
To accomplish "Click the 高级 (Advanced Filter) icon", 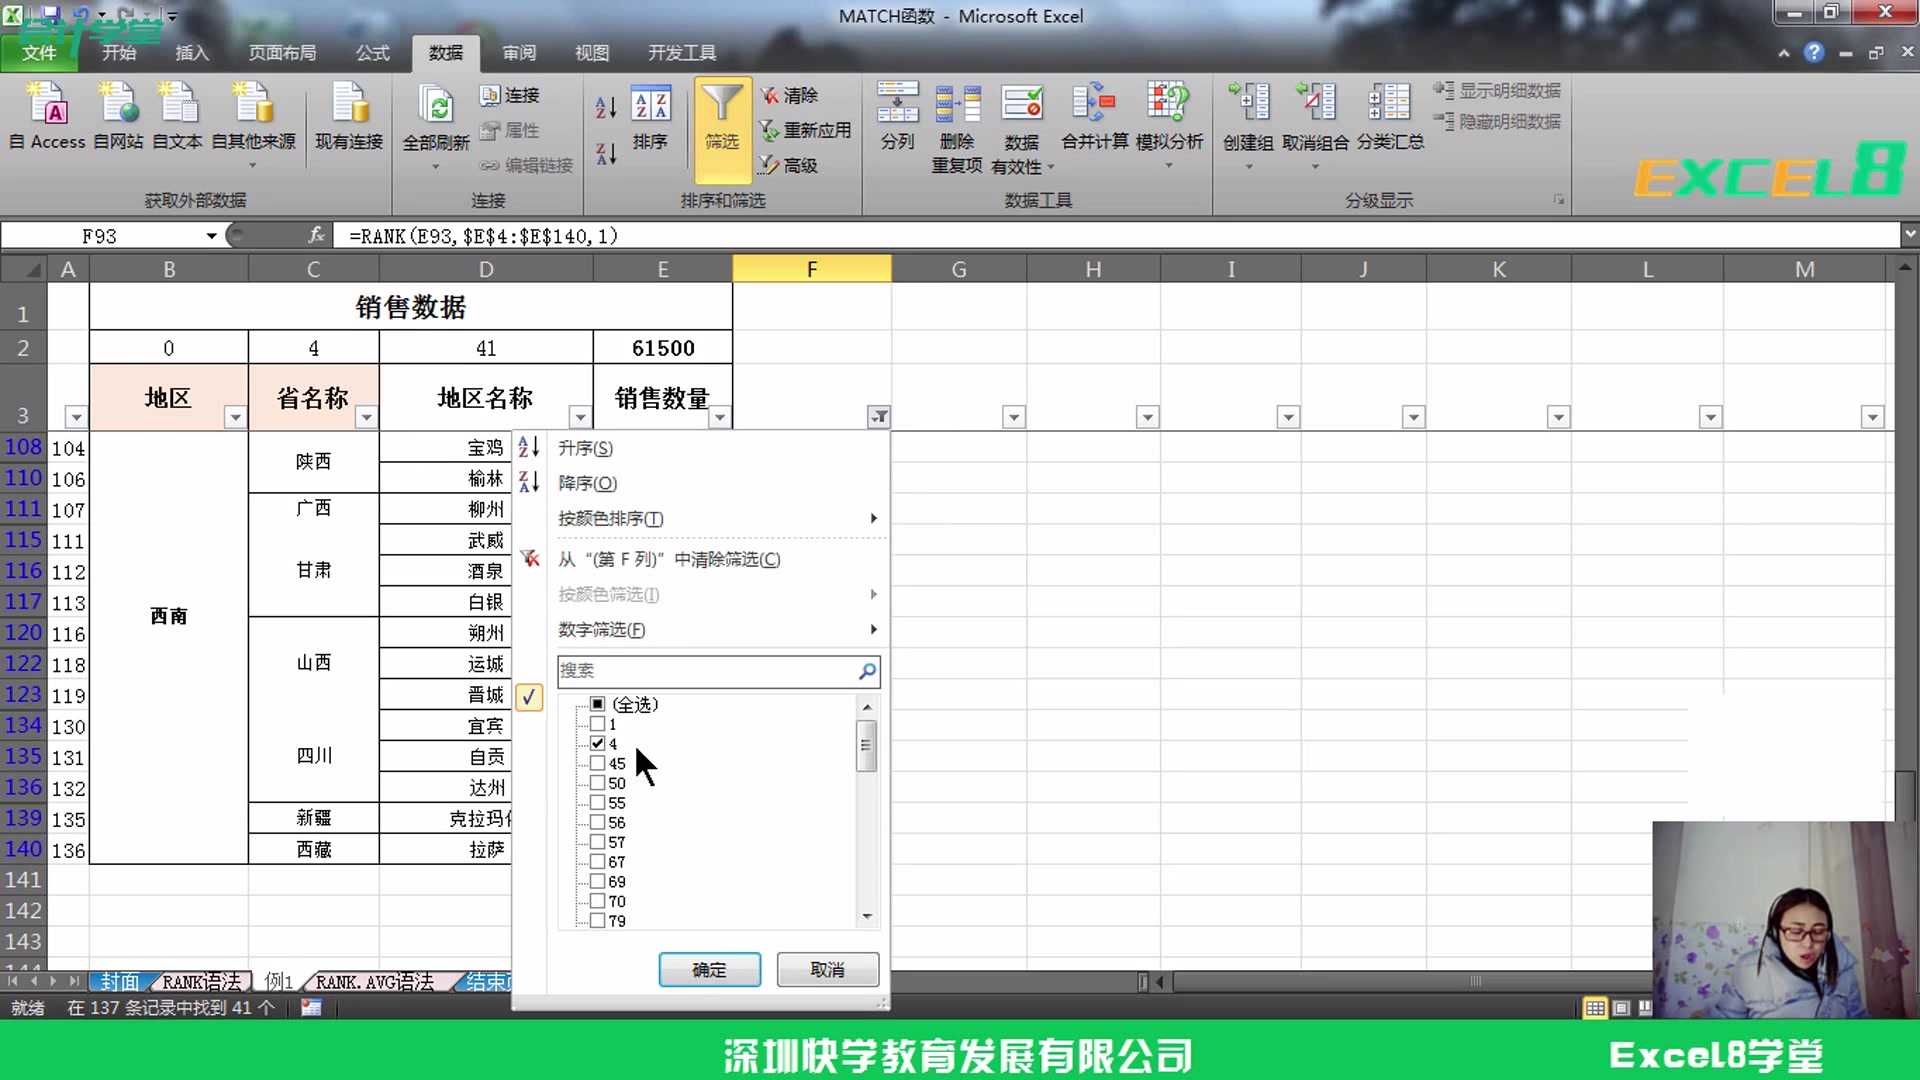I will point(790,165).
